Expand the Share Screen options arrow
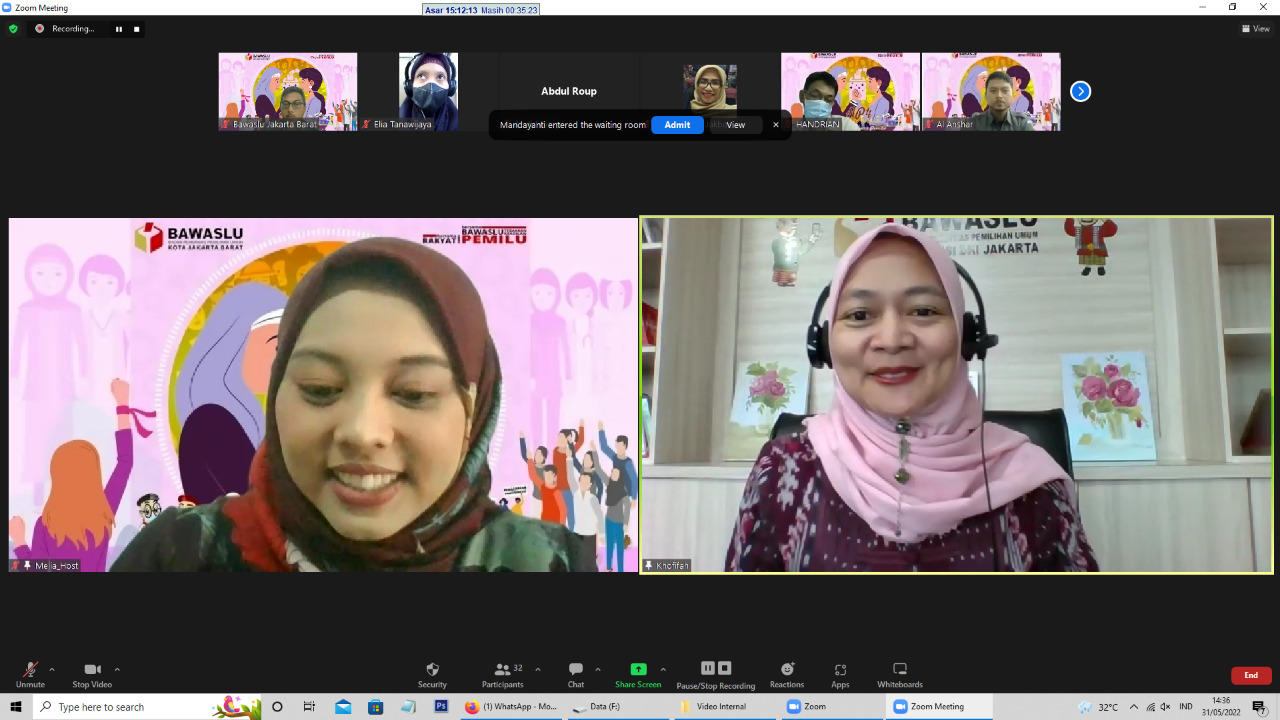Screen dimensions: 1280x720 point(663,670)
